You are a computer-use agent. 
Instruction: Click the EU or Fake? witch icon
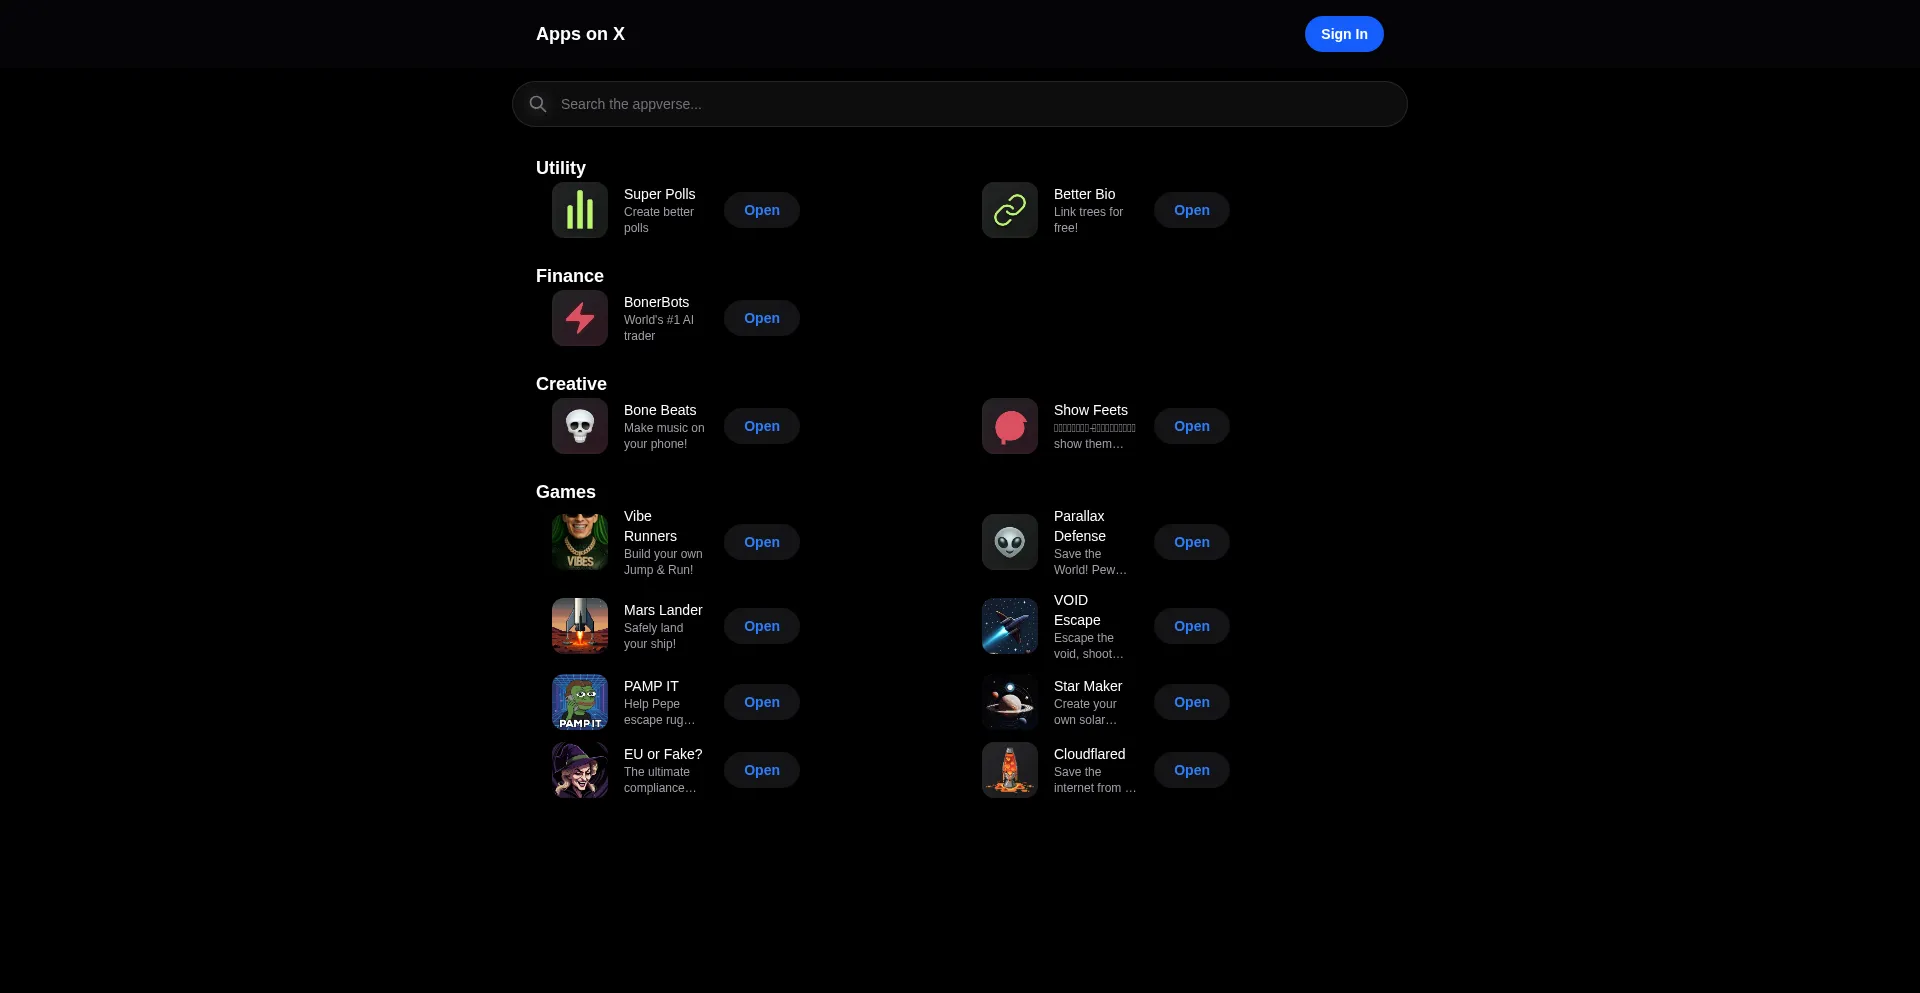pyautogui.click(x=580, y=770)
